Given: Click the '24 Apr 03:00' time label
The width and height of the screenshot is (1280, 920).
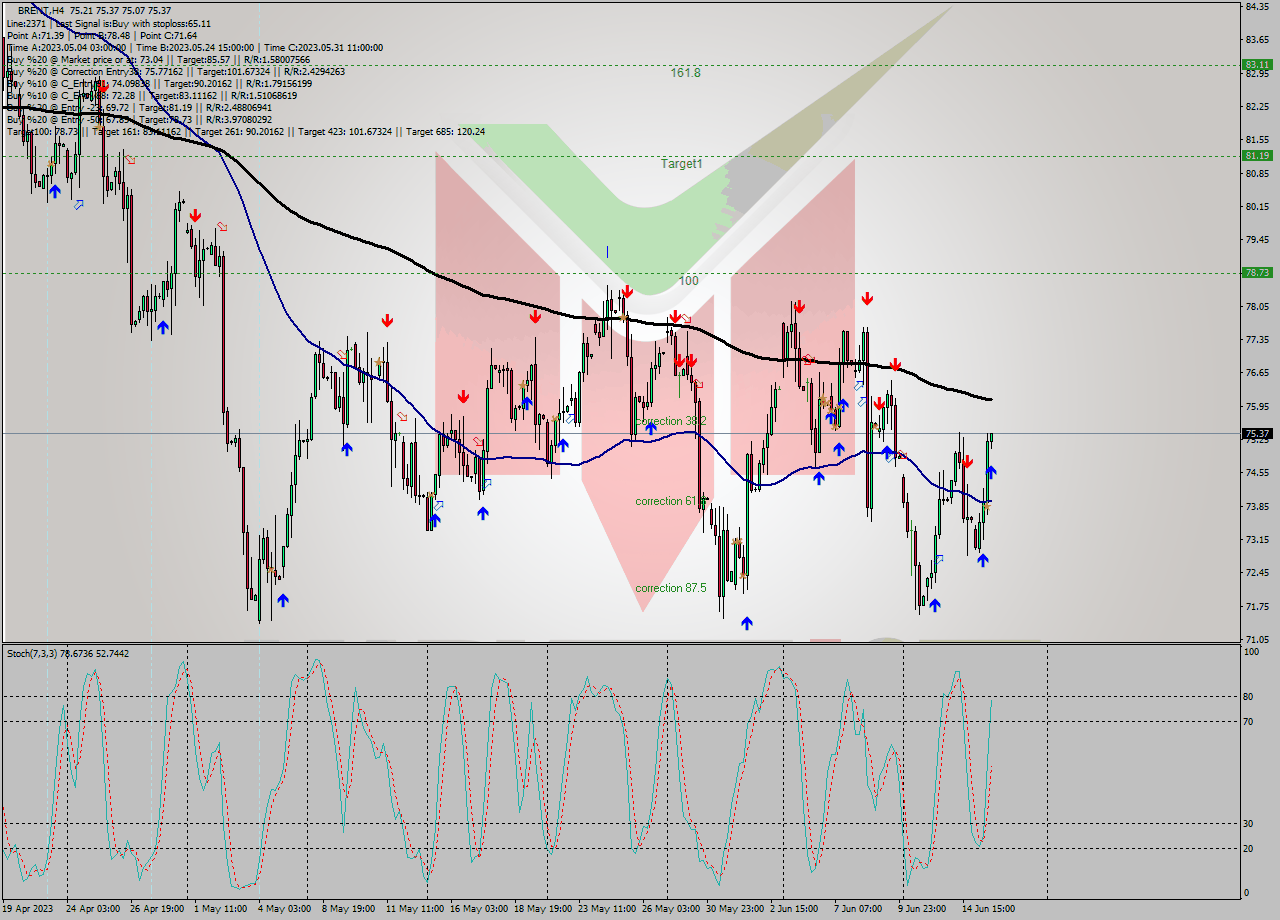Looking at the screenshot, I should tap(93, 909).
